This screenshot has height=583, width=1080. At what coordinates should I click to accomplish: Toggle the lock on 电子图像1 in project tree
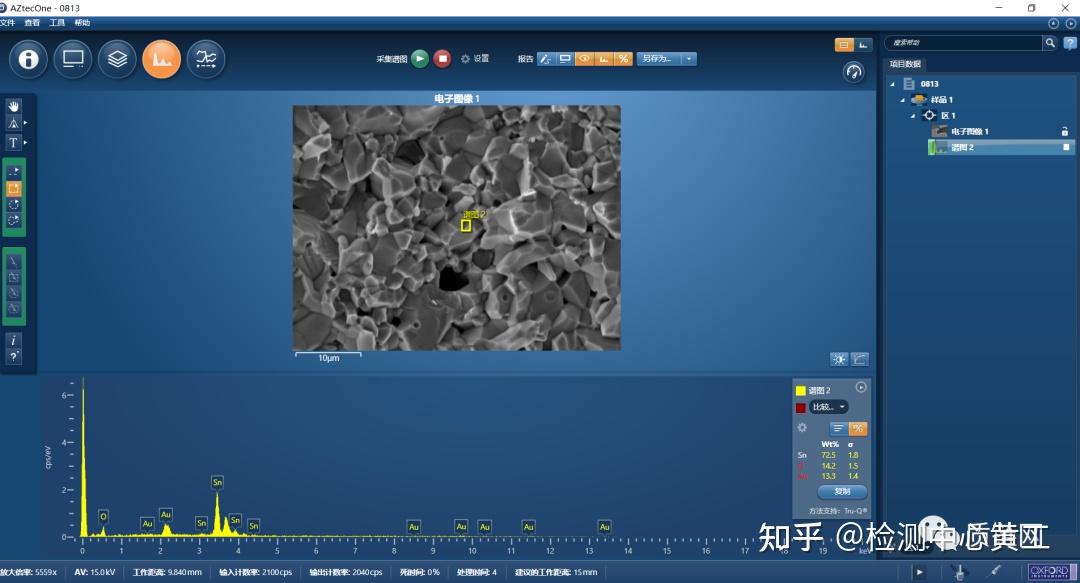point(1065,131)
